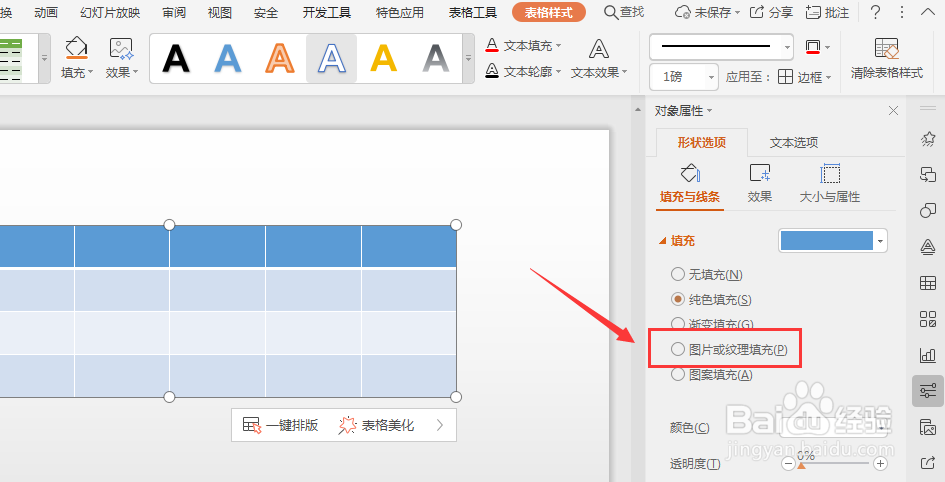Click the table Fill bucket icon
The height and width of the screenshot is (482, 945).
[x=77, y=48]
